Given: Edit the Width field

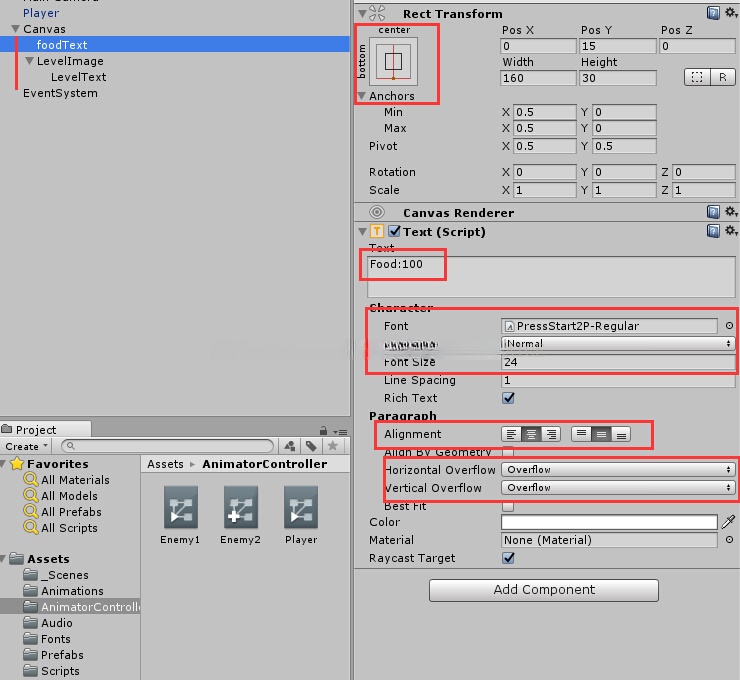Looking at the screenshot, I should coord(538,78).
